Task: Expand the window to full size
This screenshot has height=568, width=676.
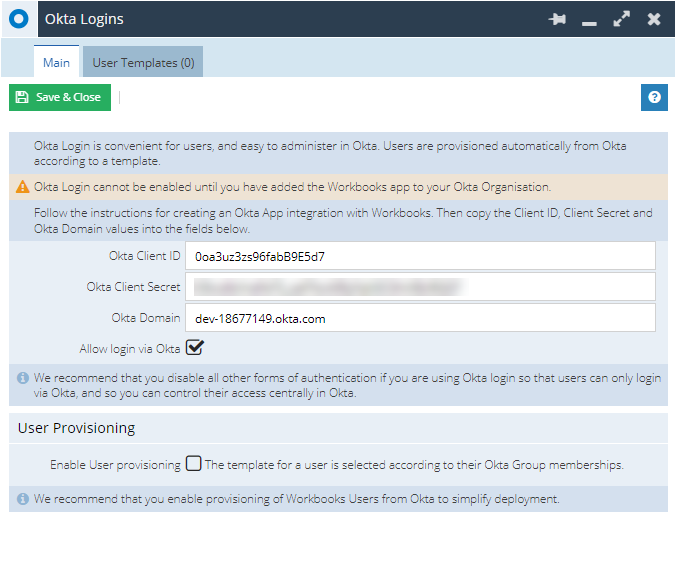Action: pyautogui.click(x=621, y=19)
